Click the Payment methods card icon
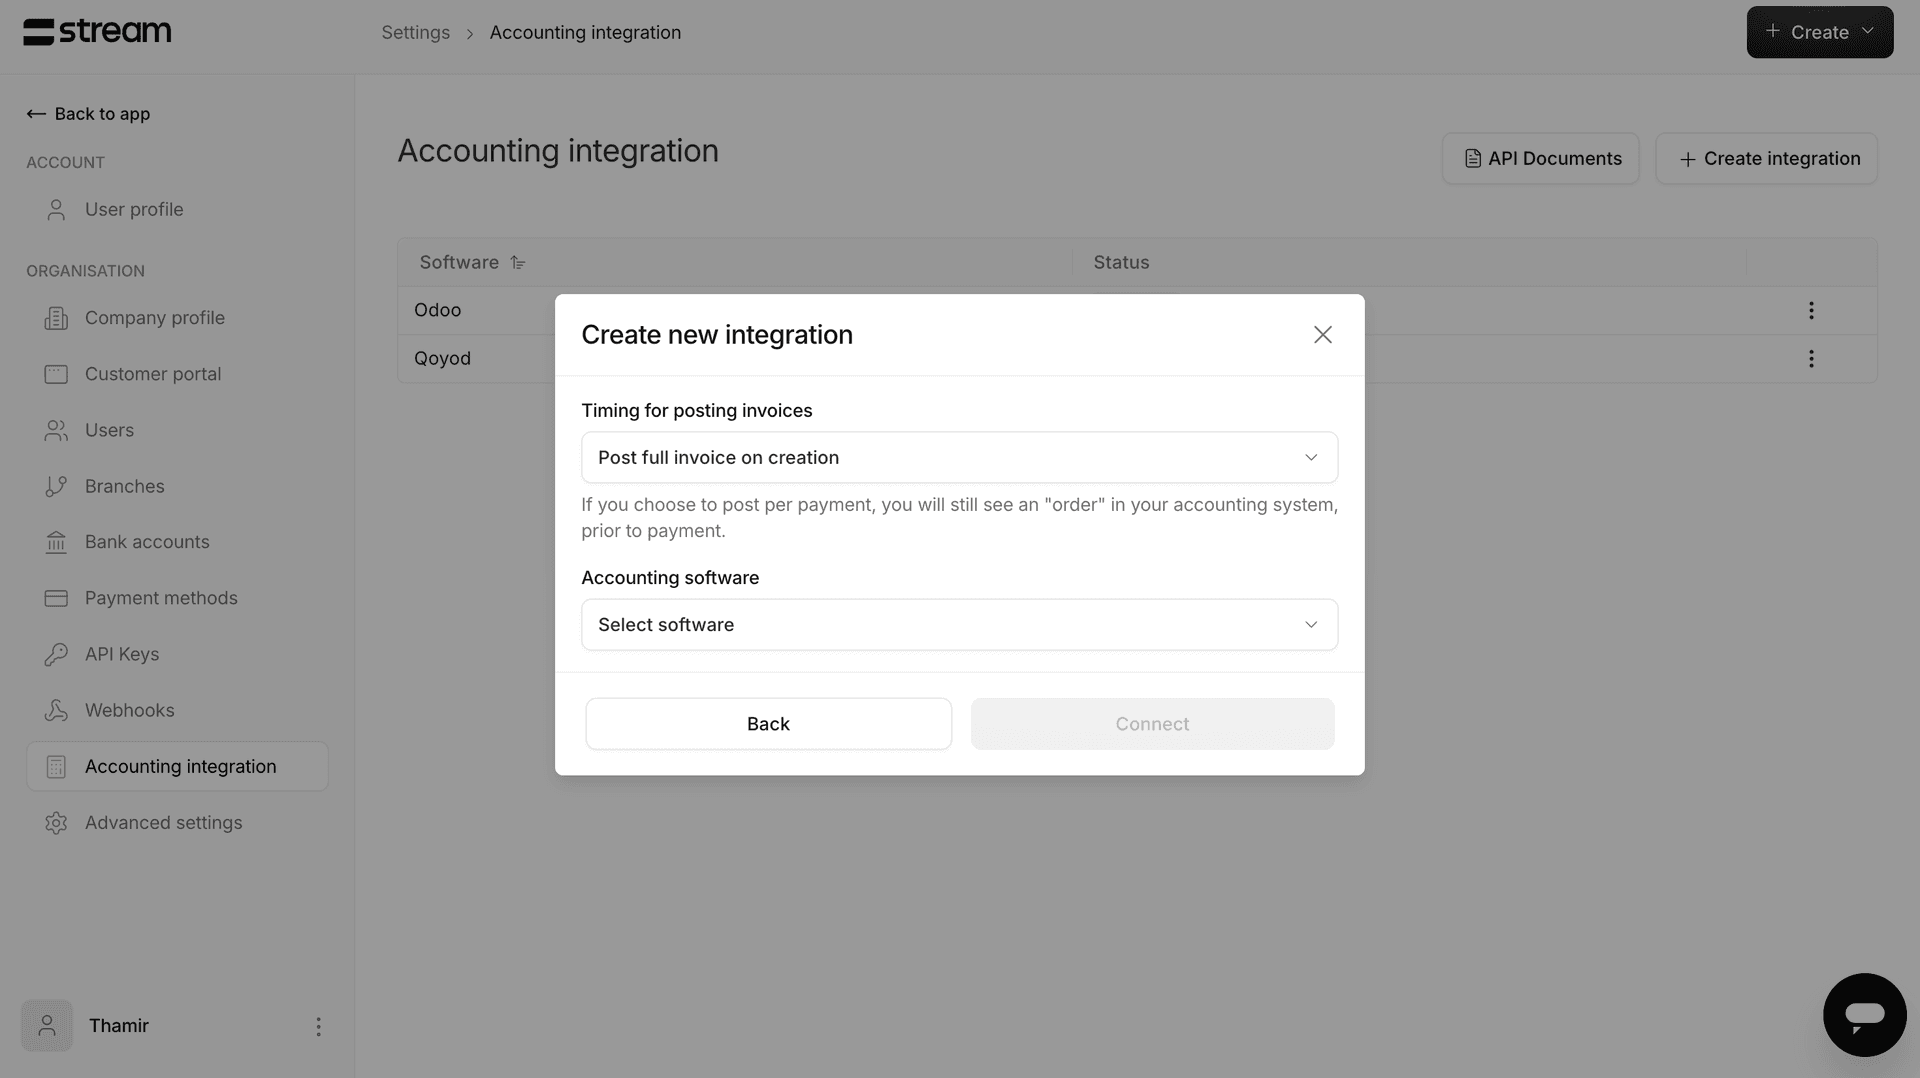This screenshot has height=1078, width=1920. [x=56, y=598]
